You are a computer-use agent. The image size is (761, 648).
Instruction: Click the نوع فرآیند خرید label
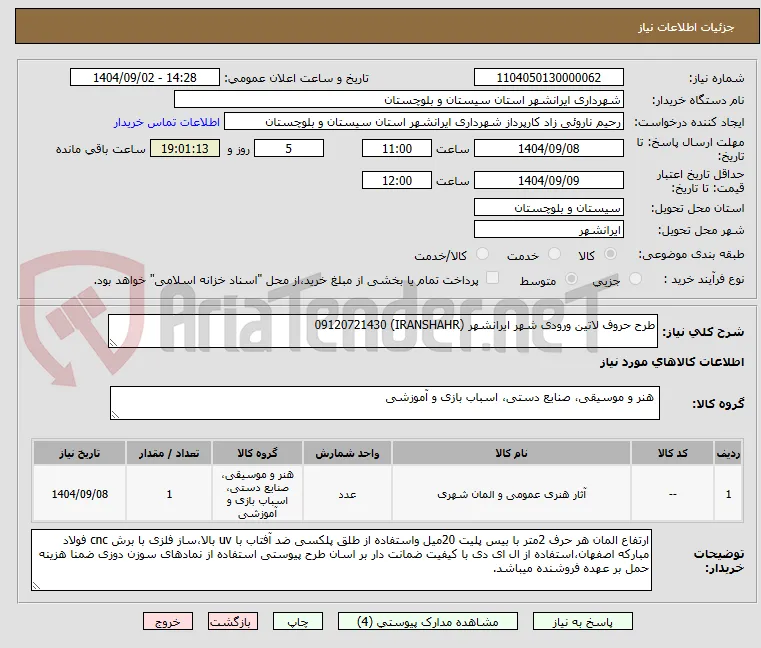(704, 279)
